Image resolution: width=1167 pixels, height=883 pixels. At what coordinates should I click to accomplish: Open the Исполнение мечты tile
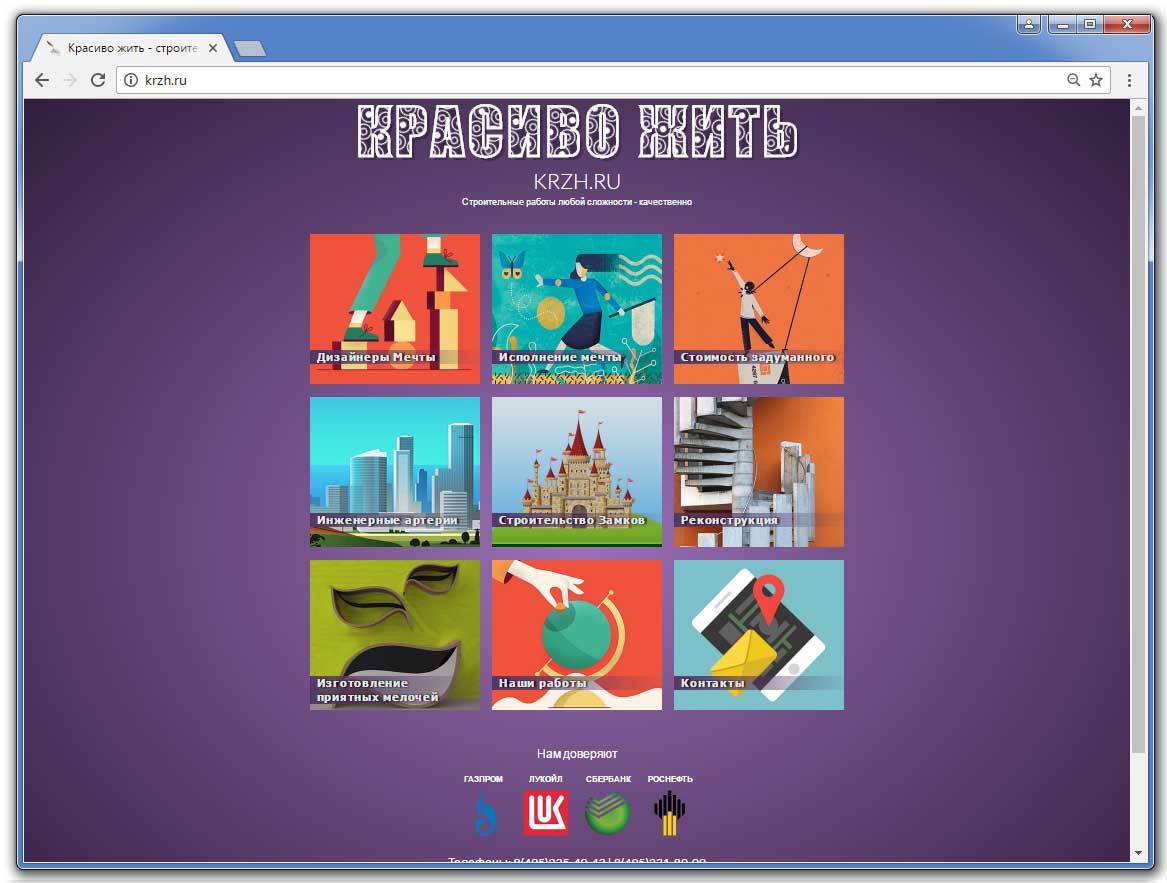(577, 309)
